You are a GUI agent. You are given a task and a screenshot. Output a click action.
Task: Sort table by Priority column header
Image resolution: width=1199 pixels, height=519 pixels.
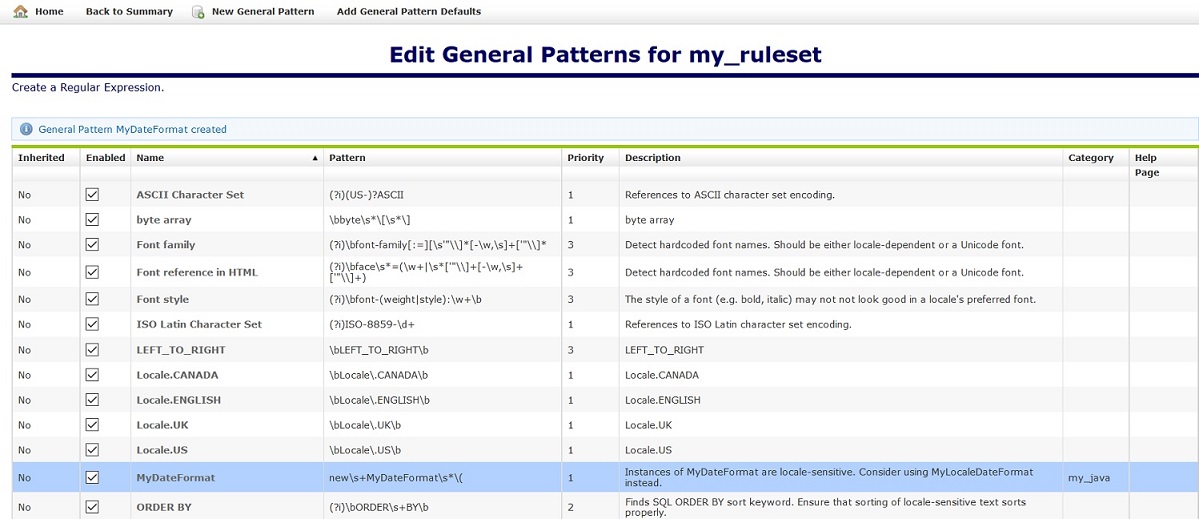coord(586,158)
